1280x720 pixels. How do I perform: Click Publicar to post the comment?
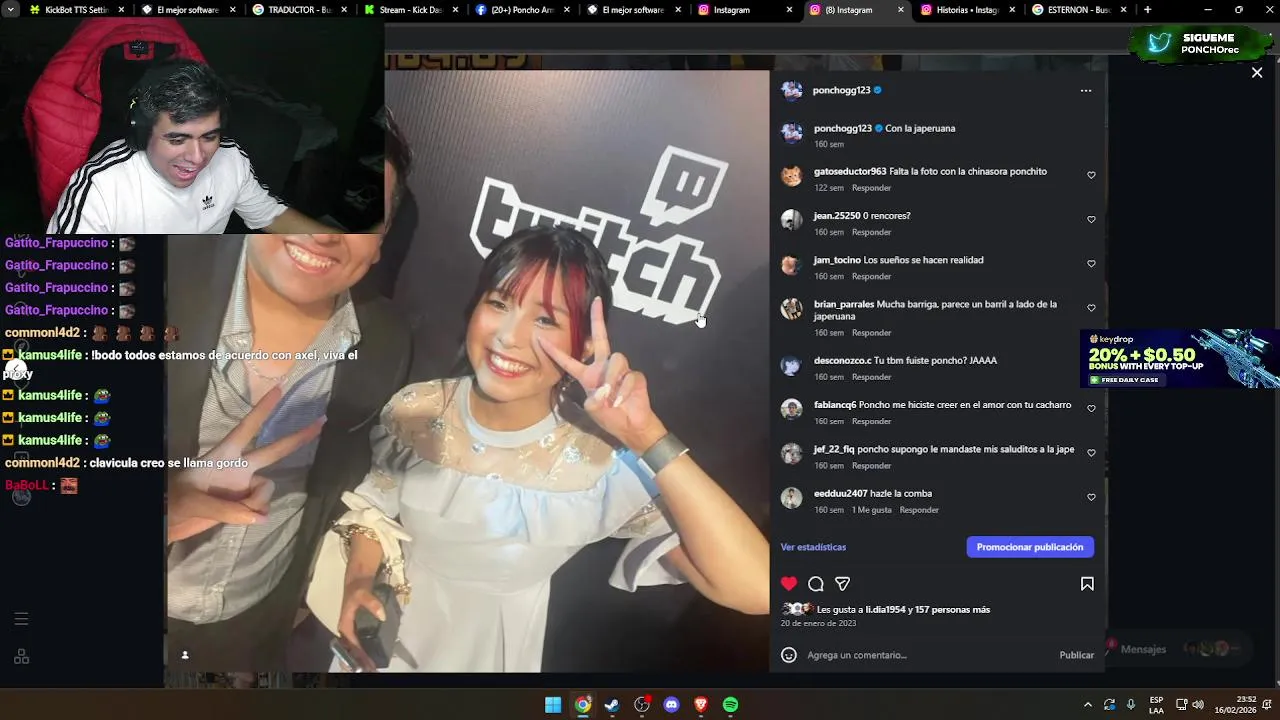1077,655
